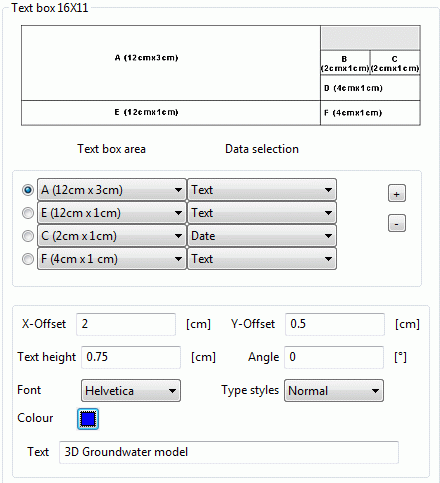The image size is (440, 483).
Task: Open the blue Colour swatch picker
Action: 88,419
